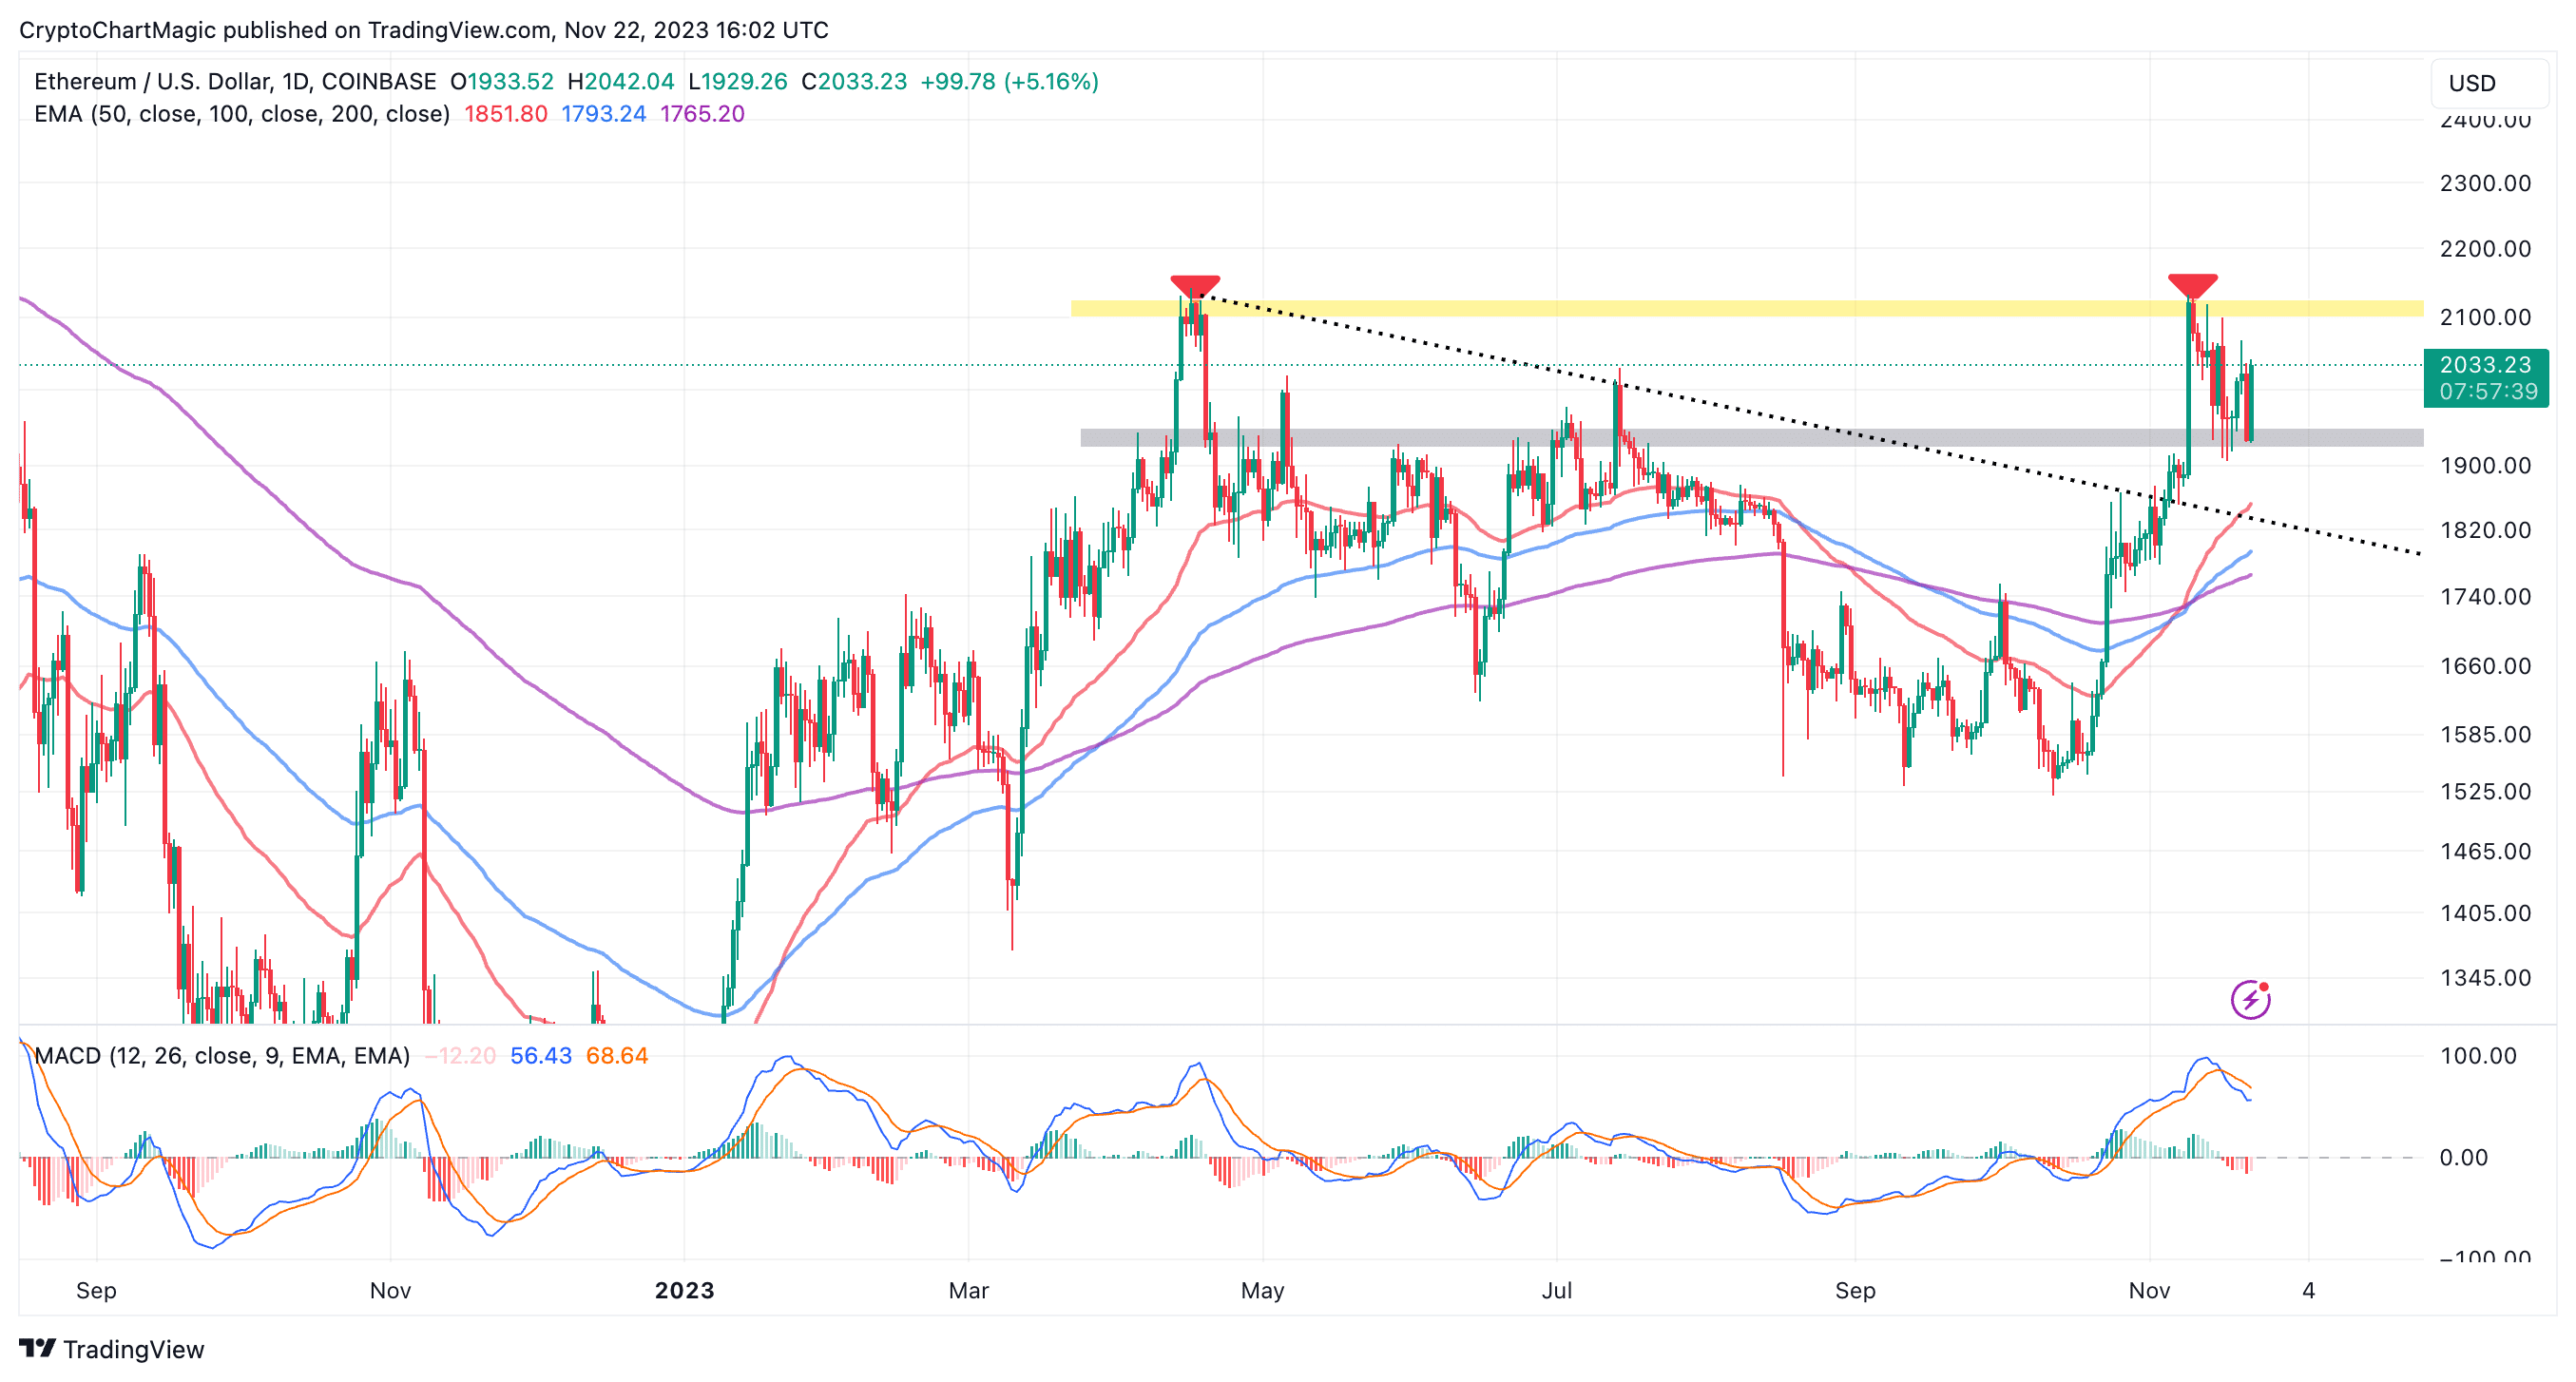Click the 2300.00 price axis label

pyautogui.click(x=2486, y=183)
